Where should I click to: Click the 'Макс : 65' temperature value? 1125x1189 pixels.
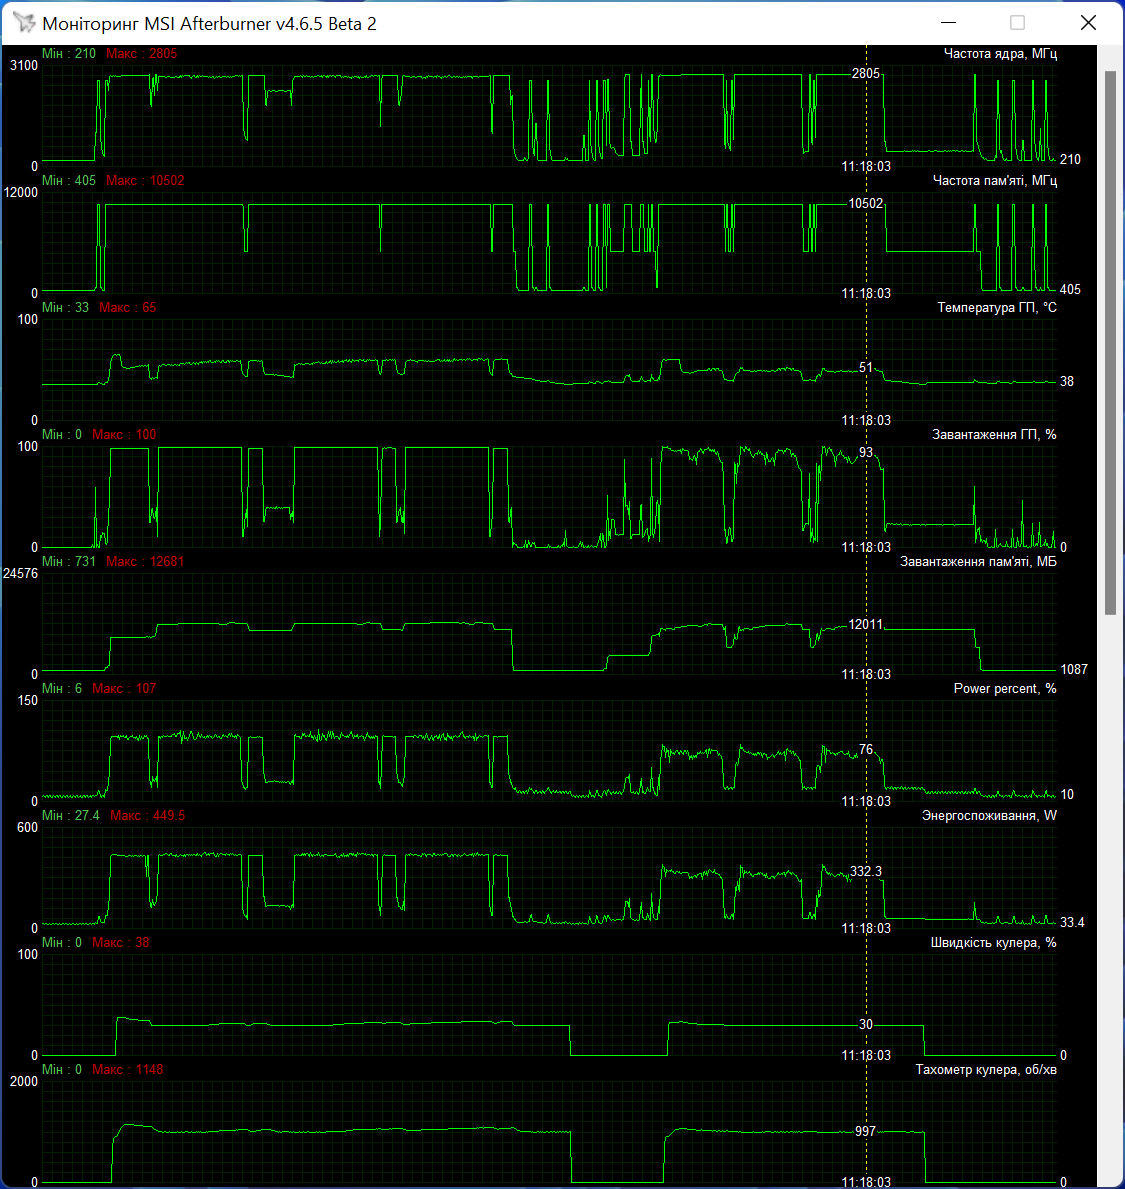point(127,307)
